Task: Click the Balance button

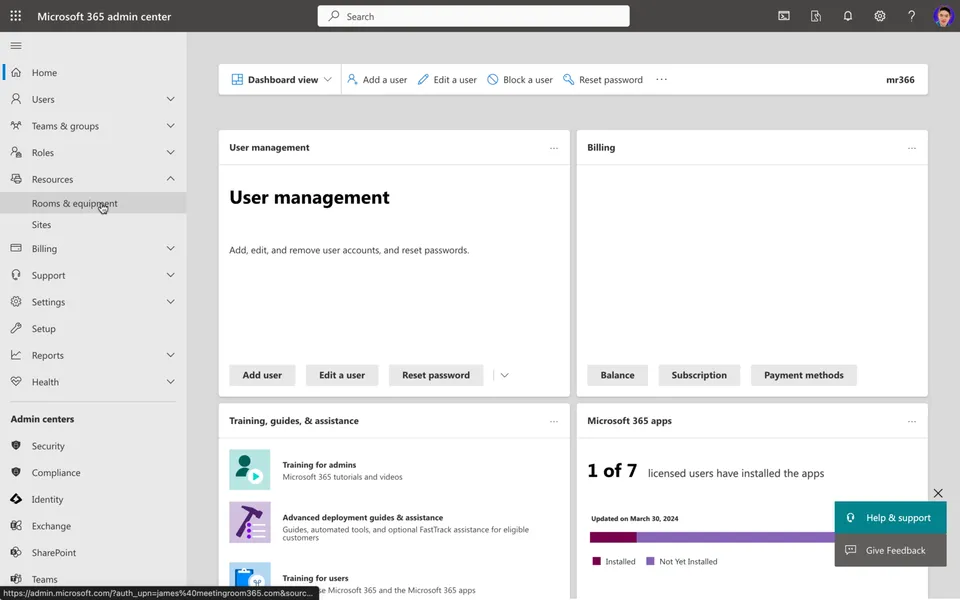Action: pyautogui.click(x=617, y=375)
